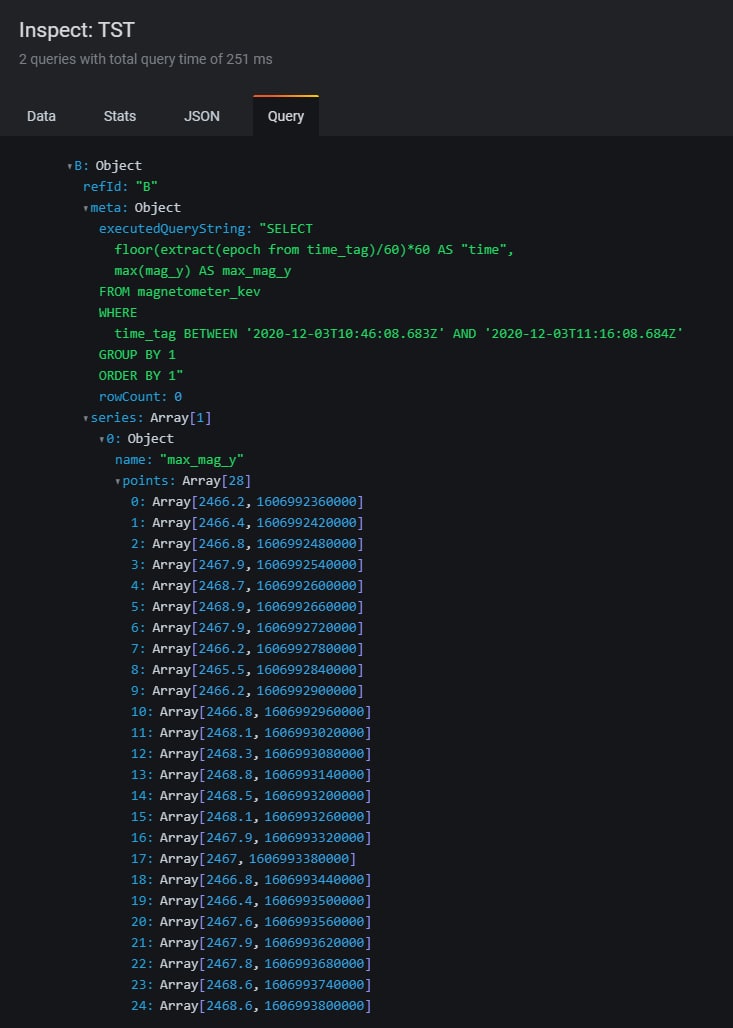Click point 24 timestamp 1606993800000
This screenshot has width=733, height=1028.
[x=315, y=1005]
